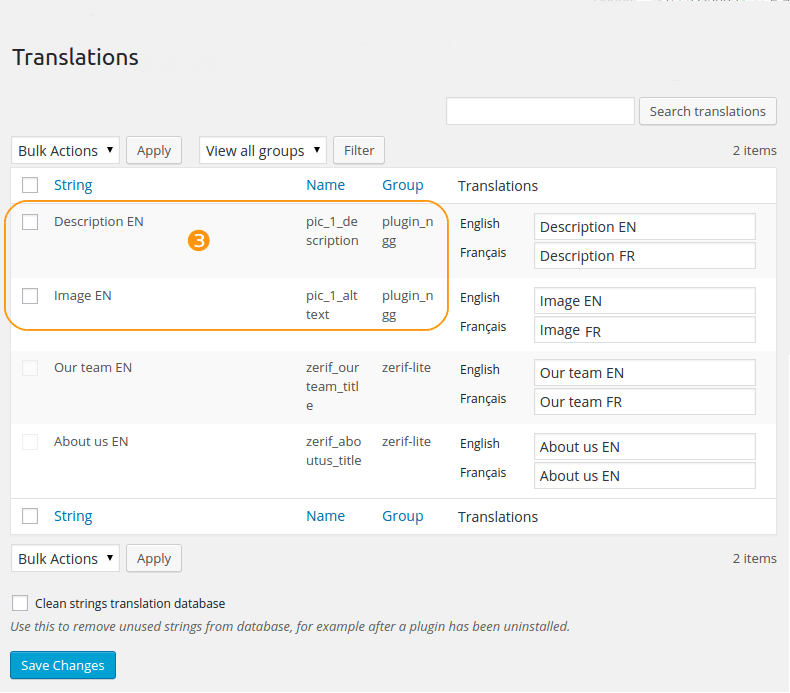Edit English field containing Our team EN
This screenshot has width=790, height=693.
[x=645, y=373]
